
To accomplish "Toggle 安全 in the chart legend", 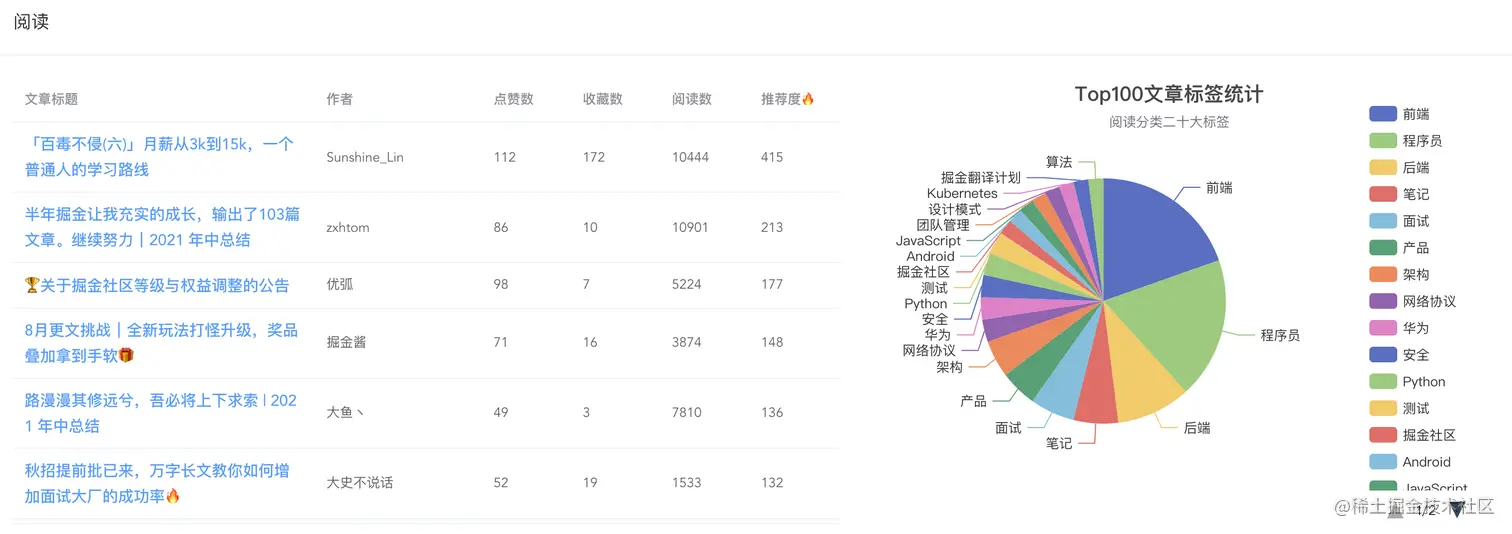I will coord(1399,355).
